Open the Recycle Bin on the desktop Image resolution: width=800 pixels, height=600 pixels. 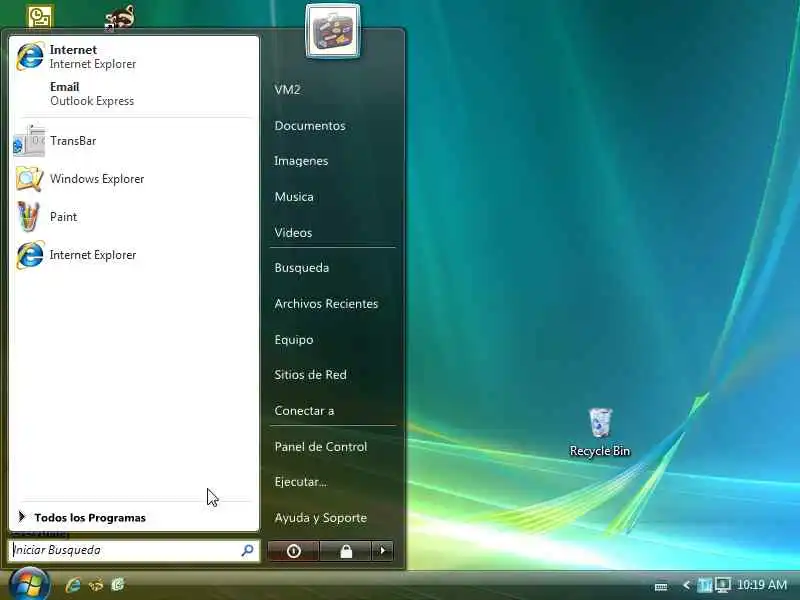(600, 433)
